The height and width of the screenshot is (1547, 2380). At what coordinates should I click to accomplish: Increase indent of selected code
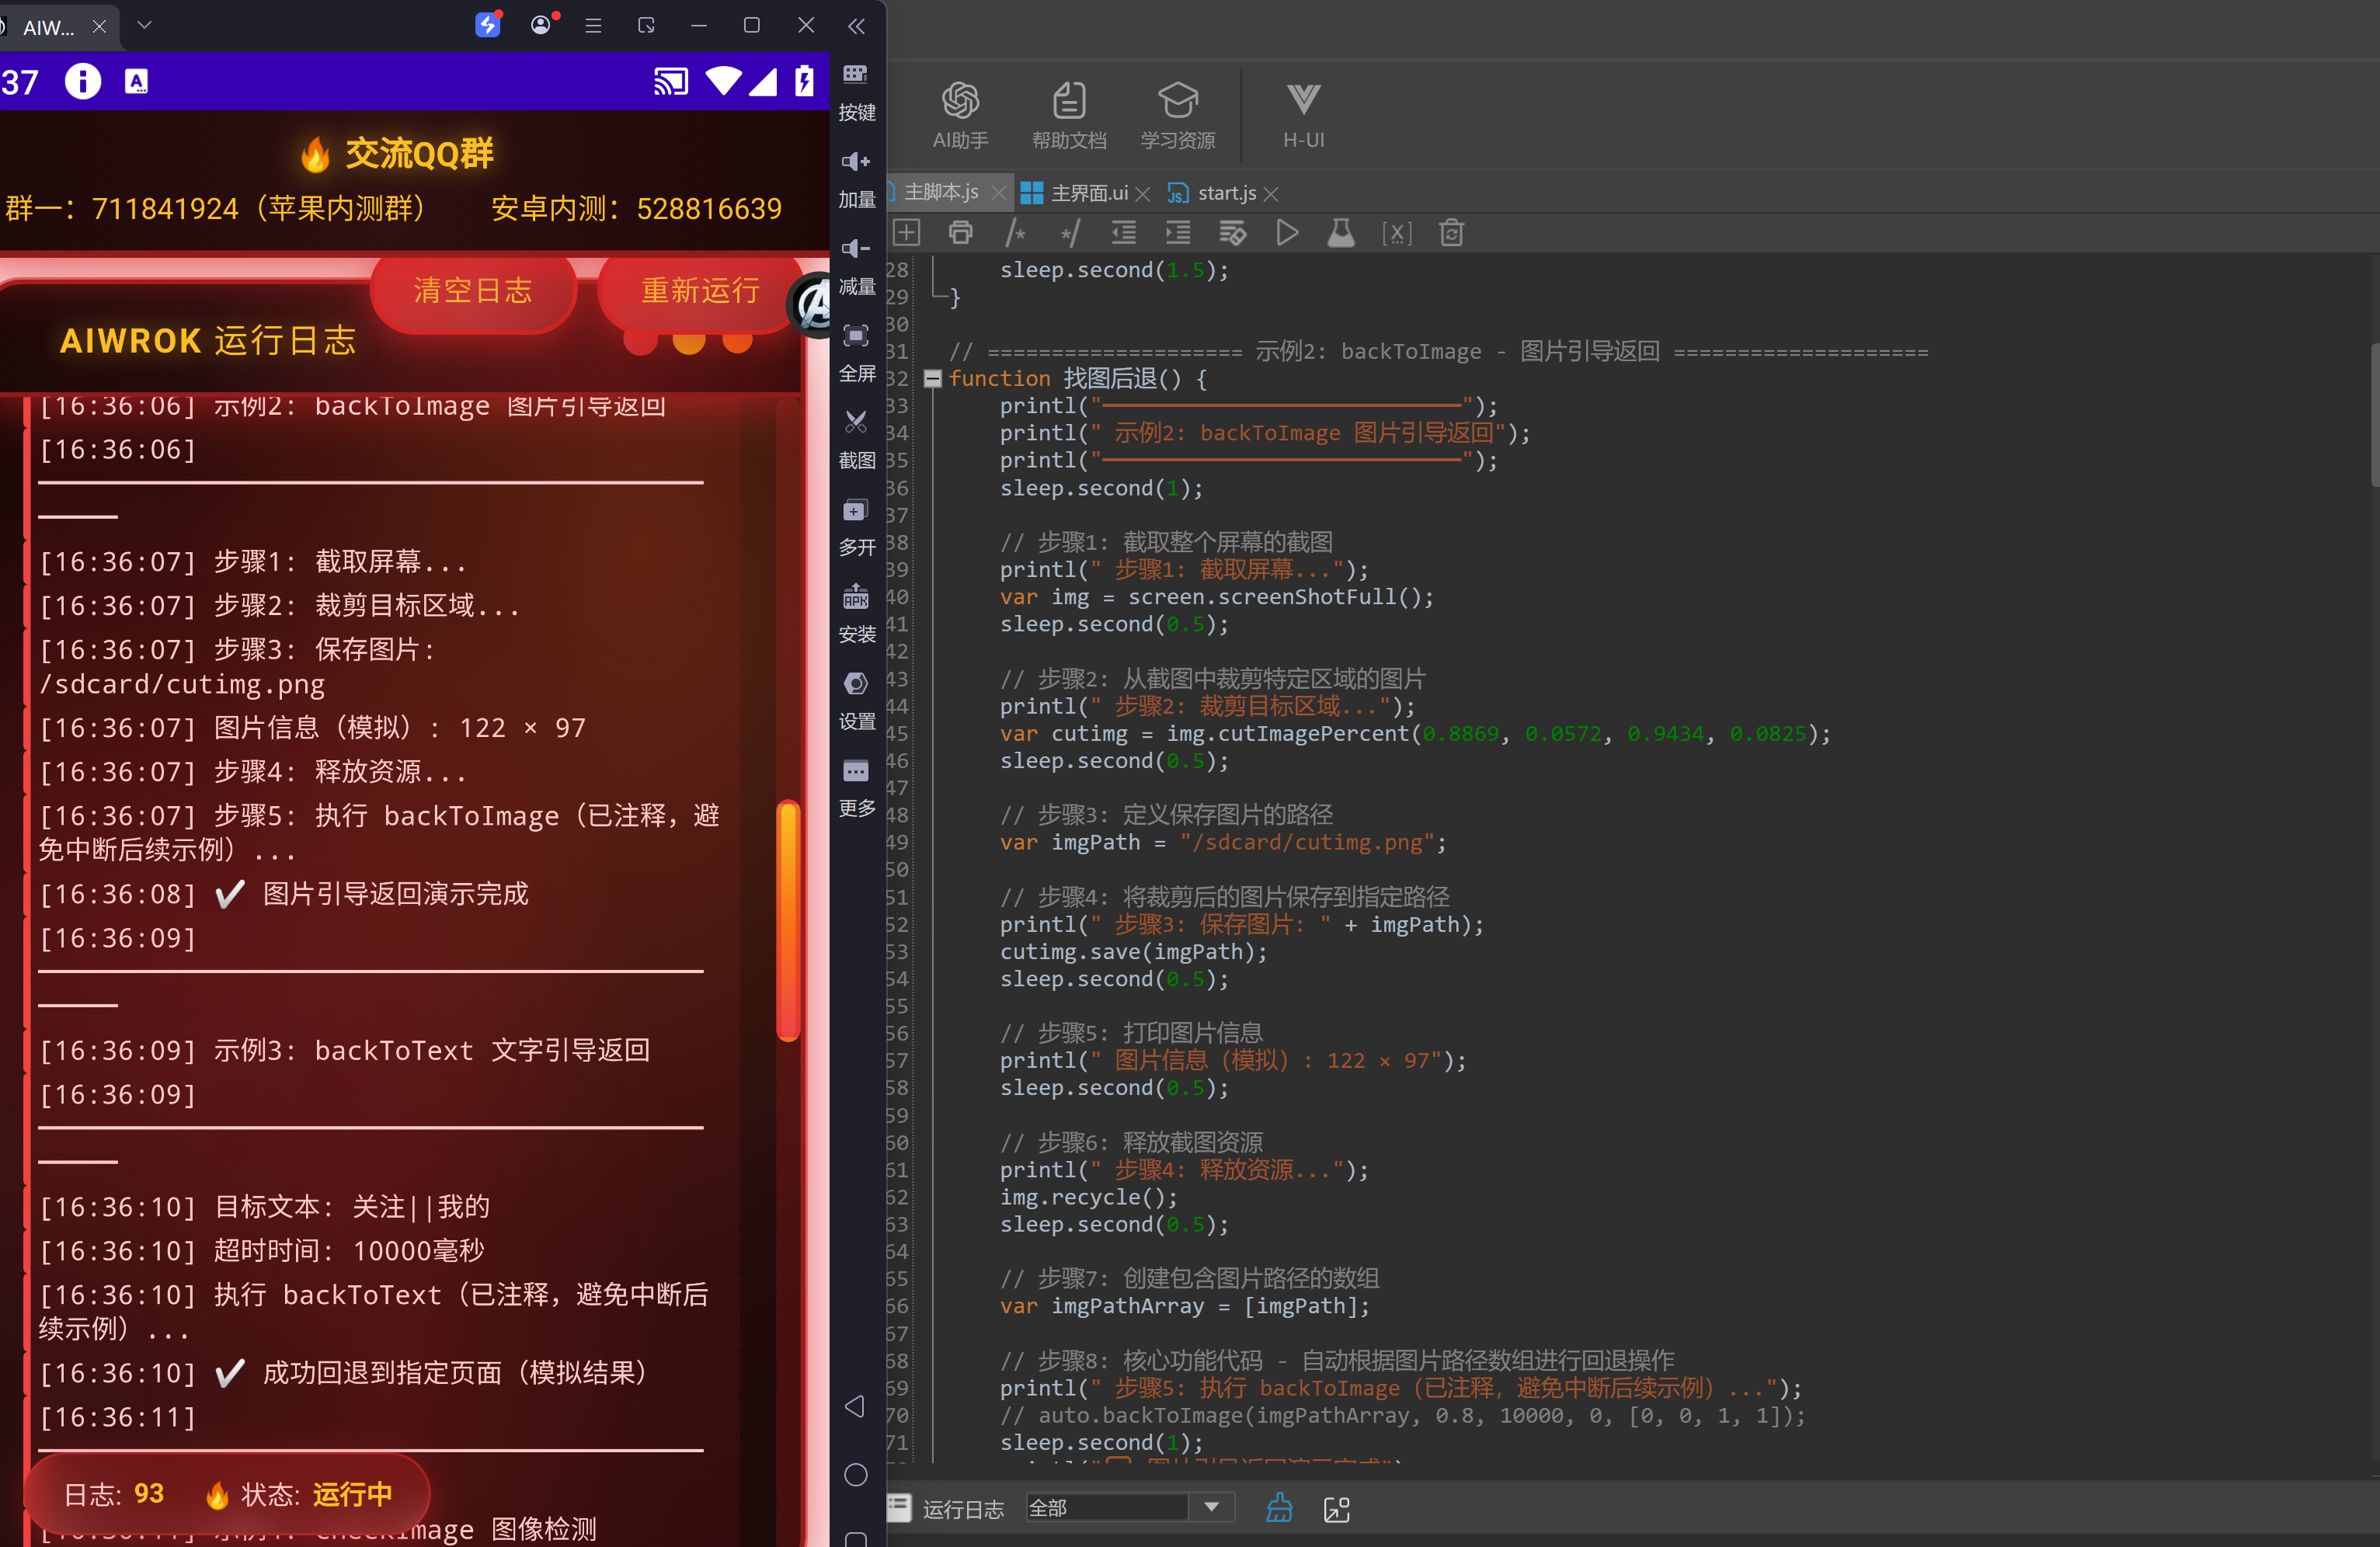(x=1178, y=233)
